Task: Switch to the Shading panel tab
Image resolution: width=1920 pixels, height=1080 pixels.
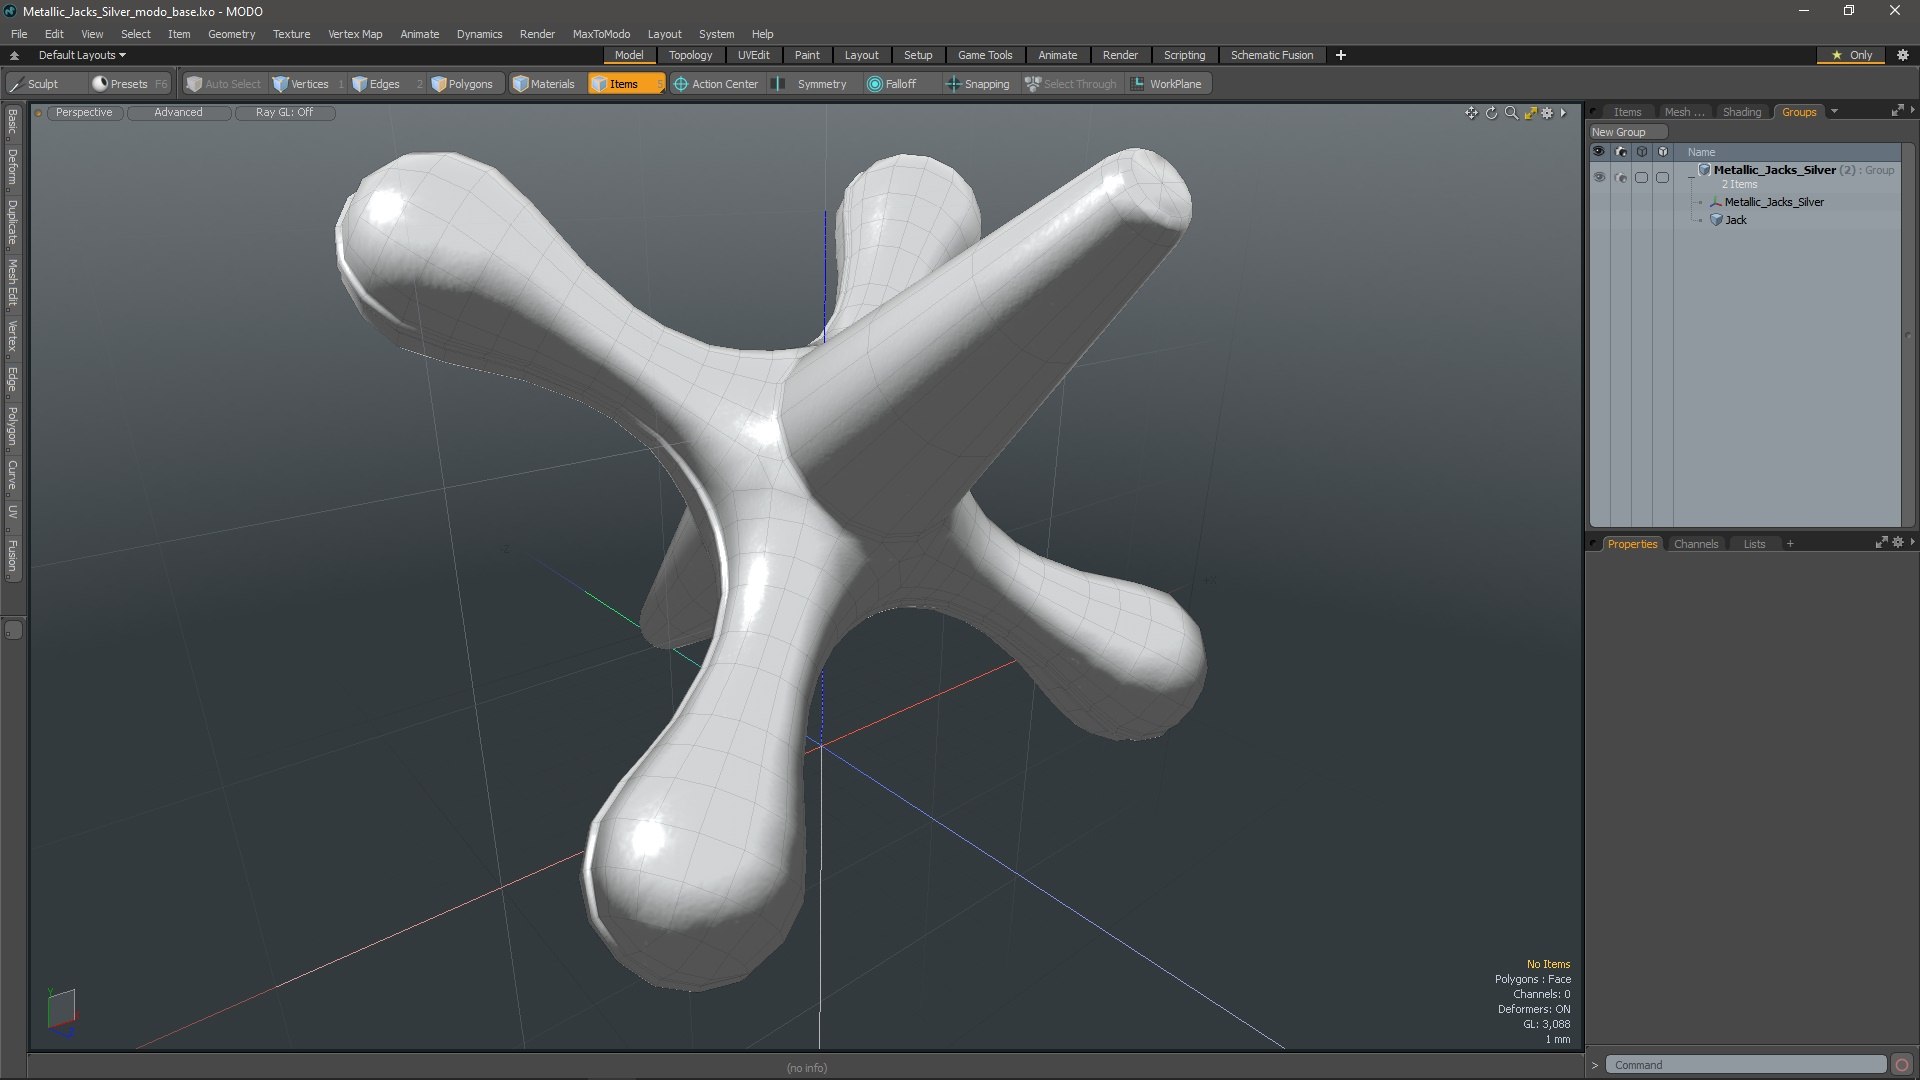Action: pos(1741,112)
